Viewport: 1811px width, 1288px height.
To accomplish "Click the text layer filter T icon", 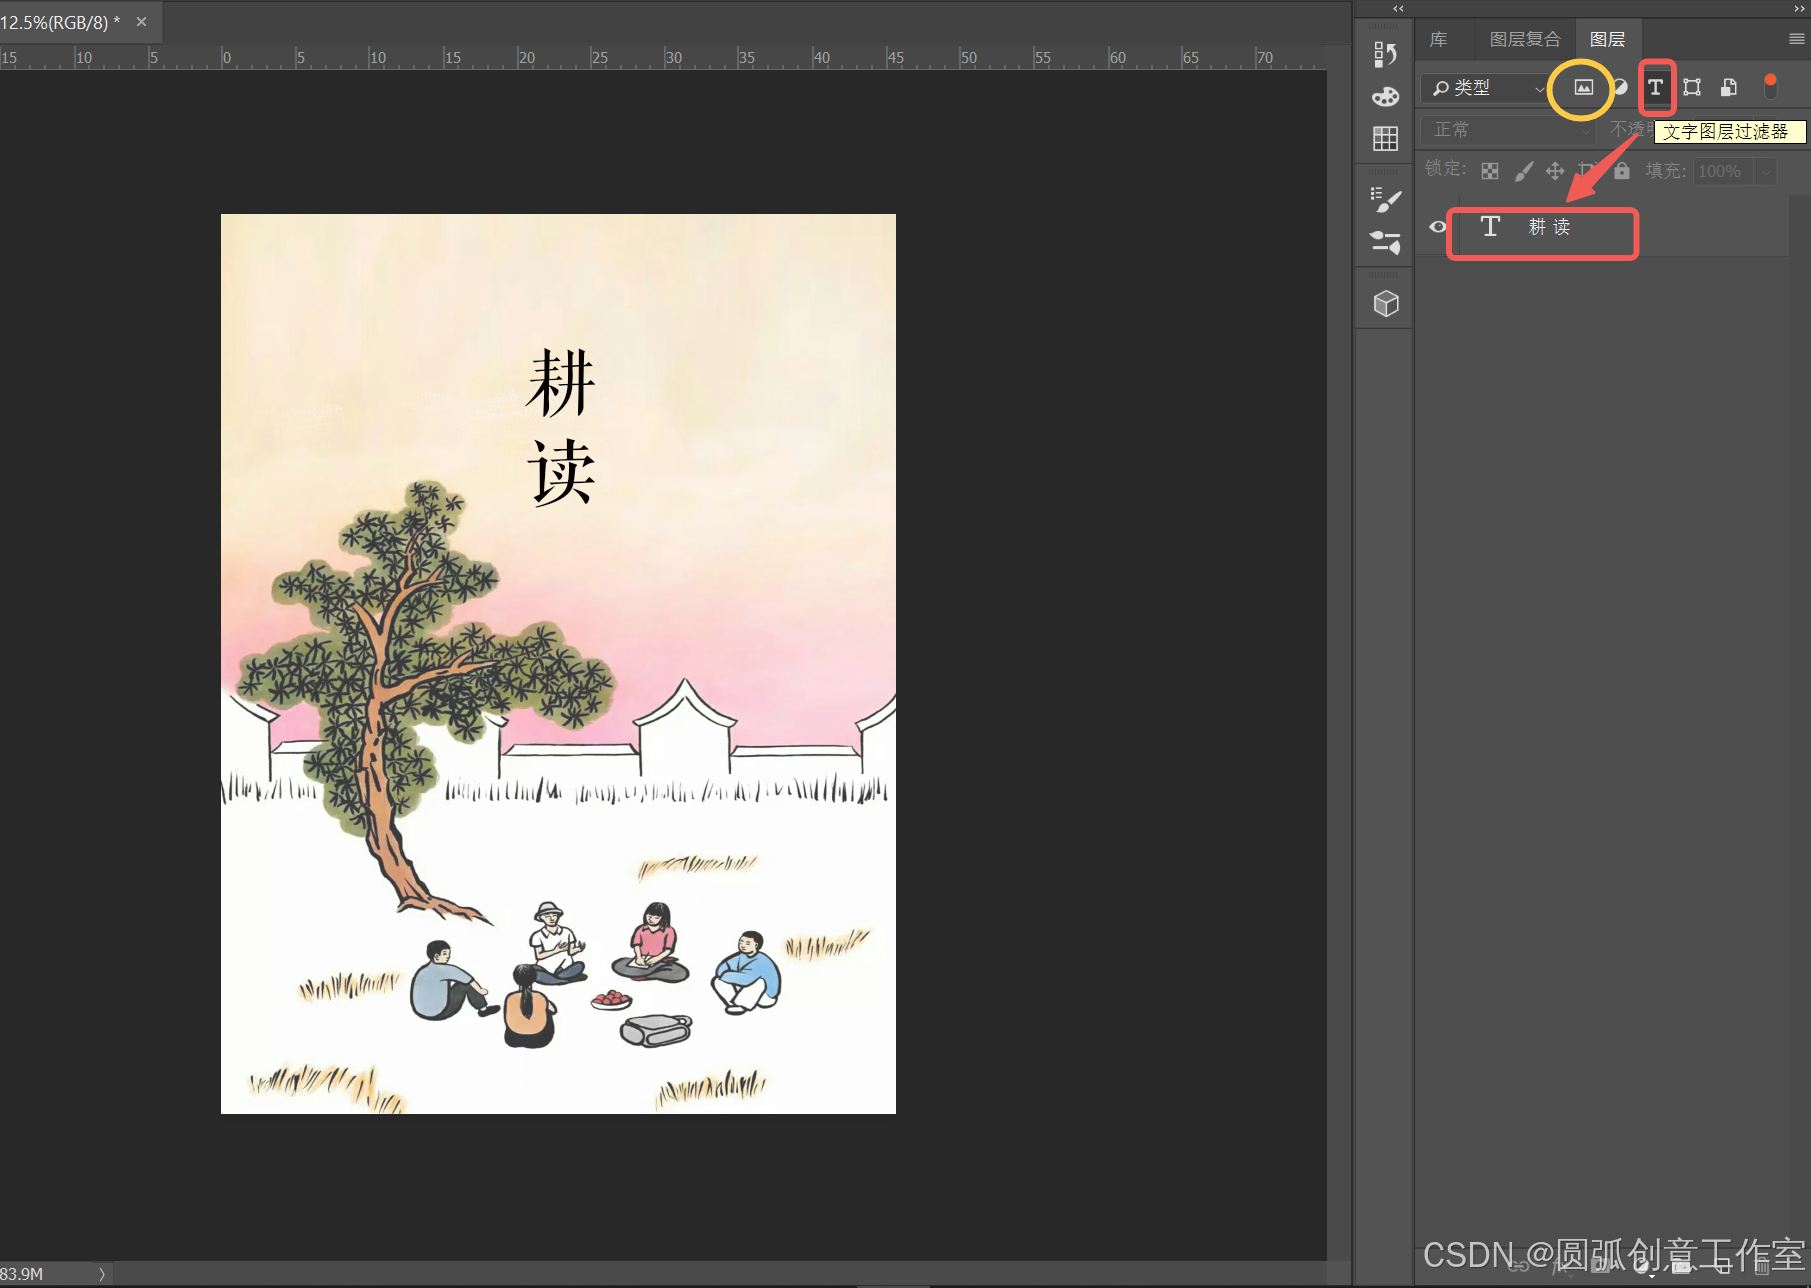I will click(1656, 87).
